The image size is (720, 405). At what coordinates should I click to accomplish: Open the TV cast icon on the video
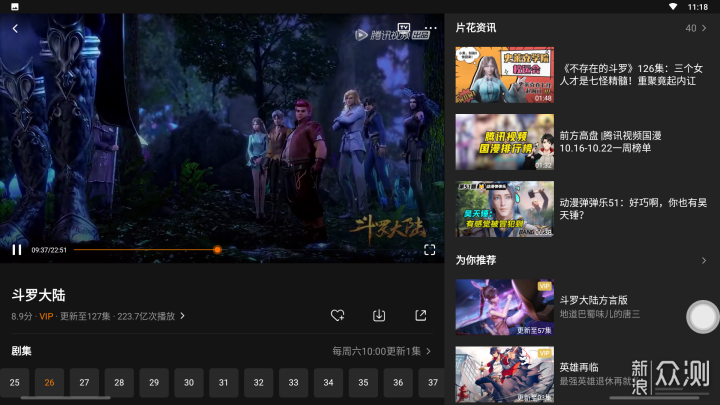[404, 28]
